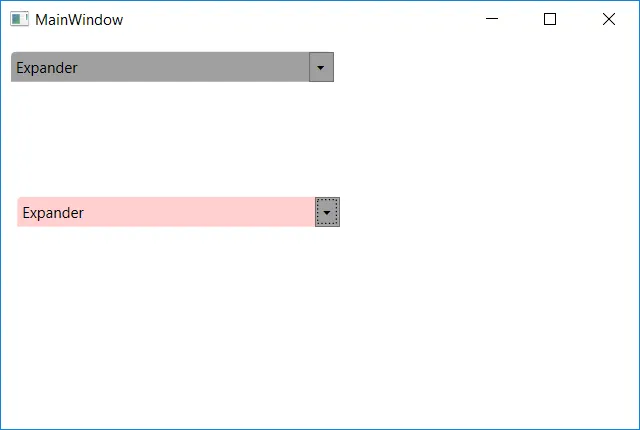Close the MainWindow window
This screenshot has width=640, height=430.
click(x=608, y=19)
